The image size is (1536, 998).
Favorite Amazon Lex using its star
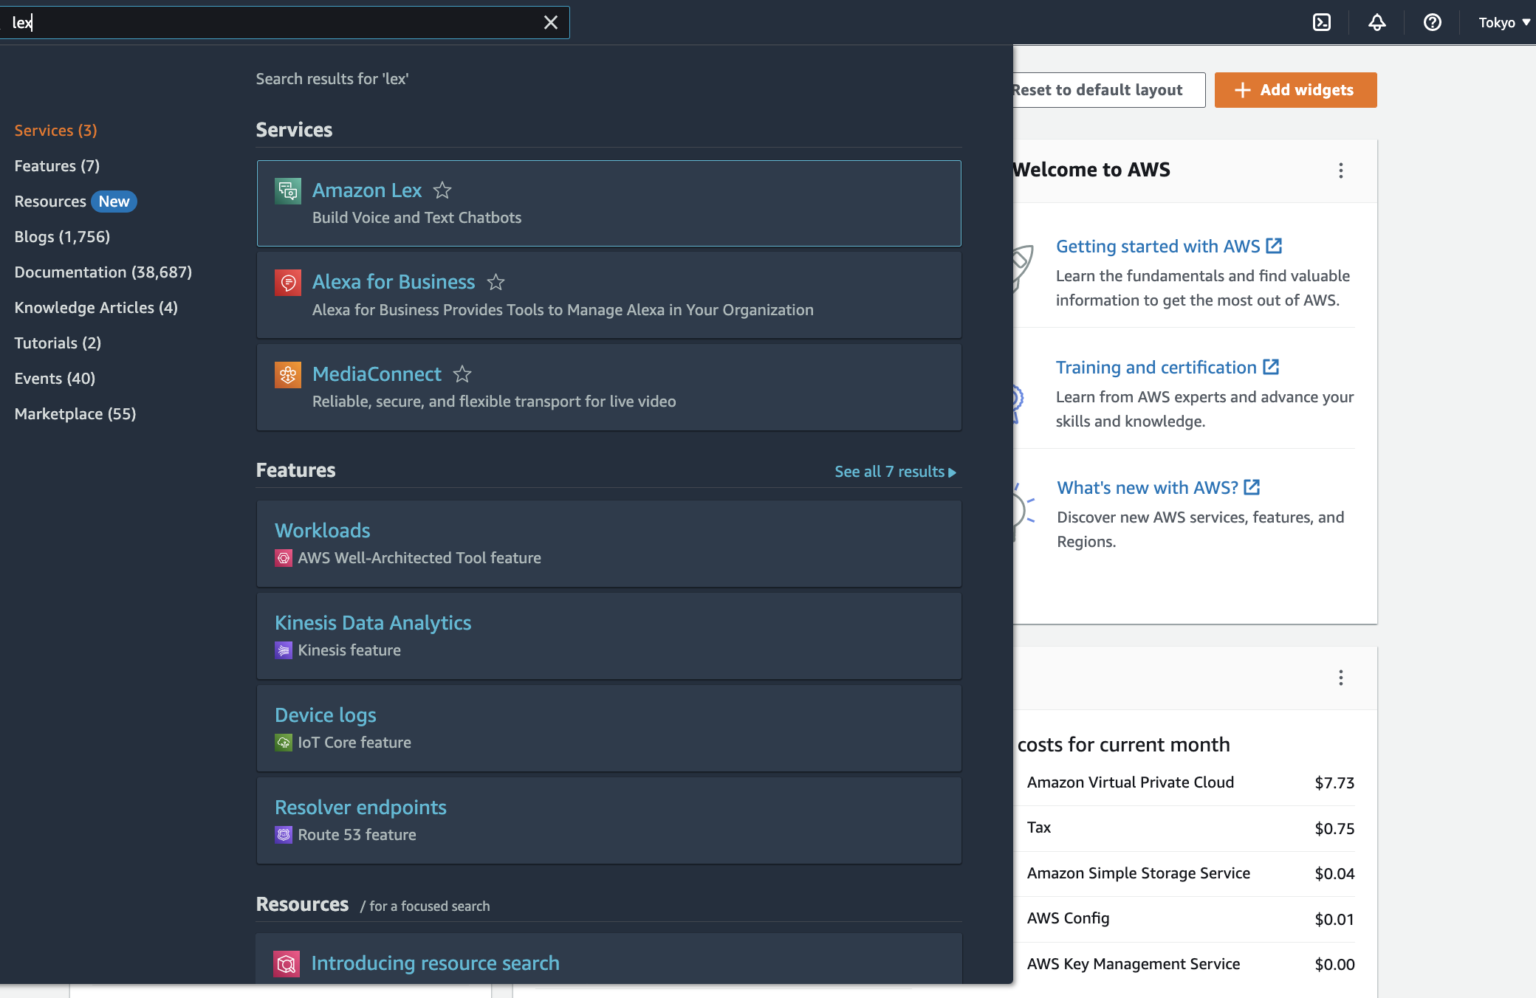pos(442,190)
